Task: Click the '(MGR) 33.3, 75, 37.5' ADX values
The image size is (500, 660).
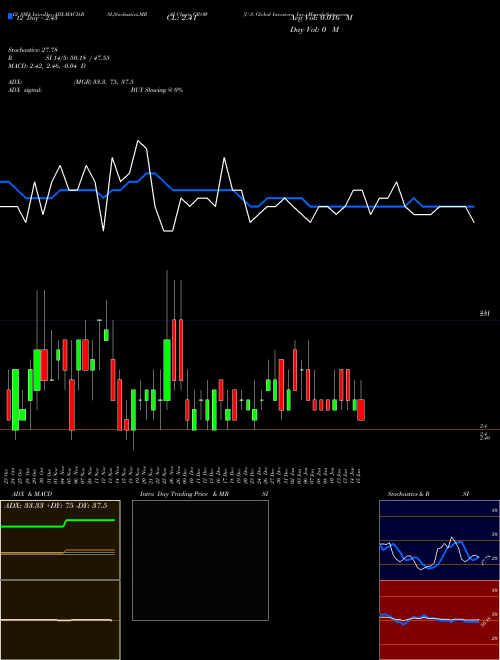Action: click(x=104, y=82)
